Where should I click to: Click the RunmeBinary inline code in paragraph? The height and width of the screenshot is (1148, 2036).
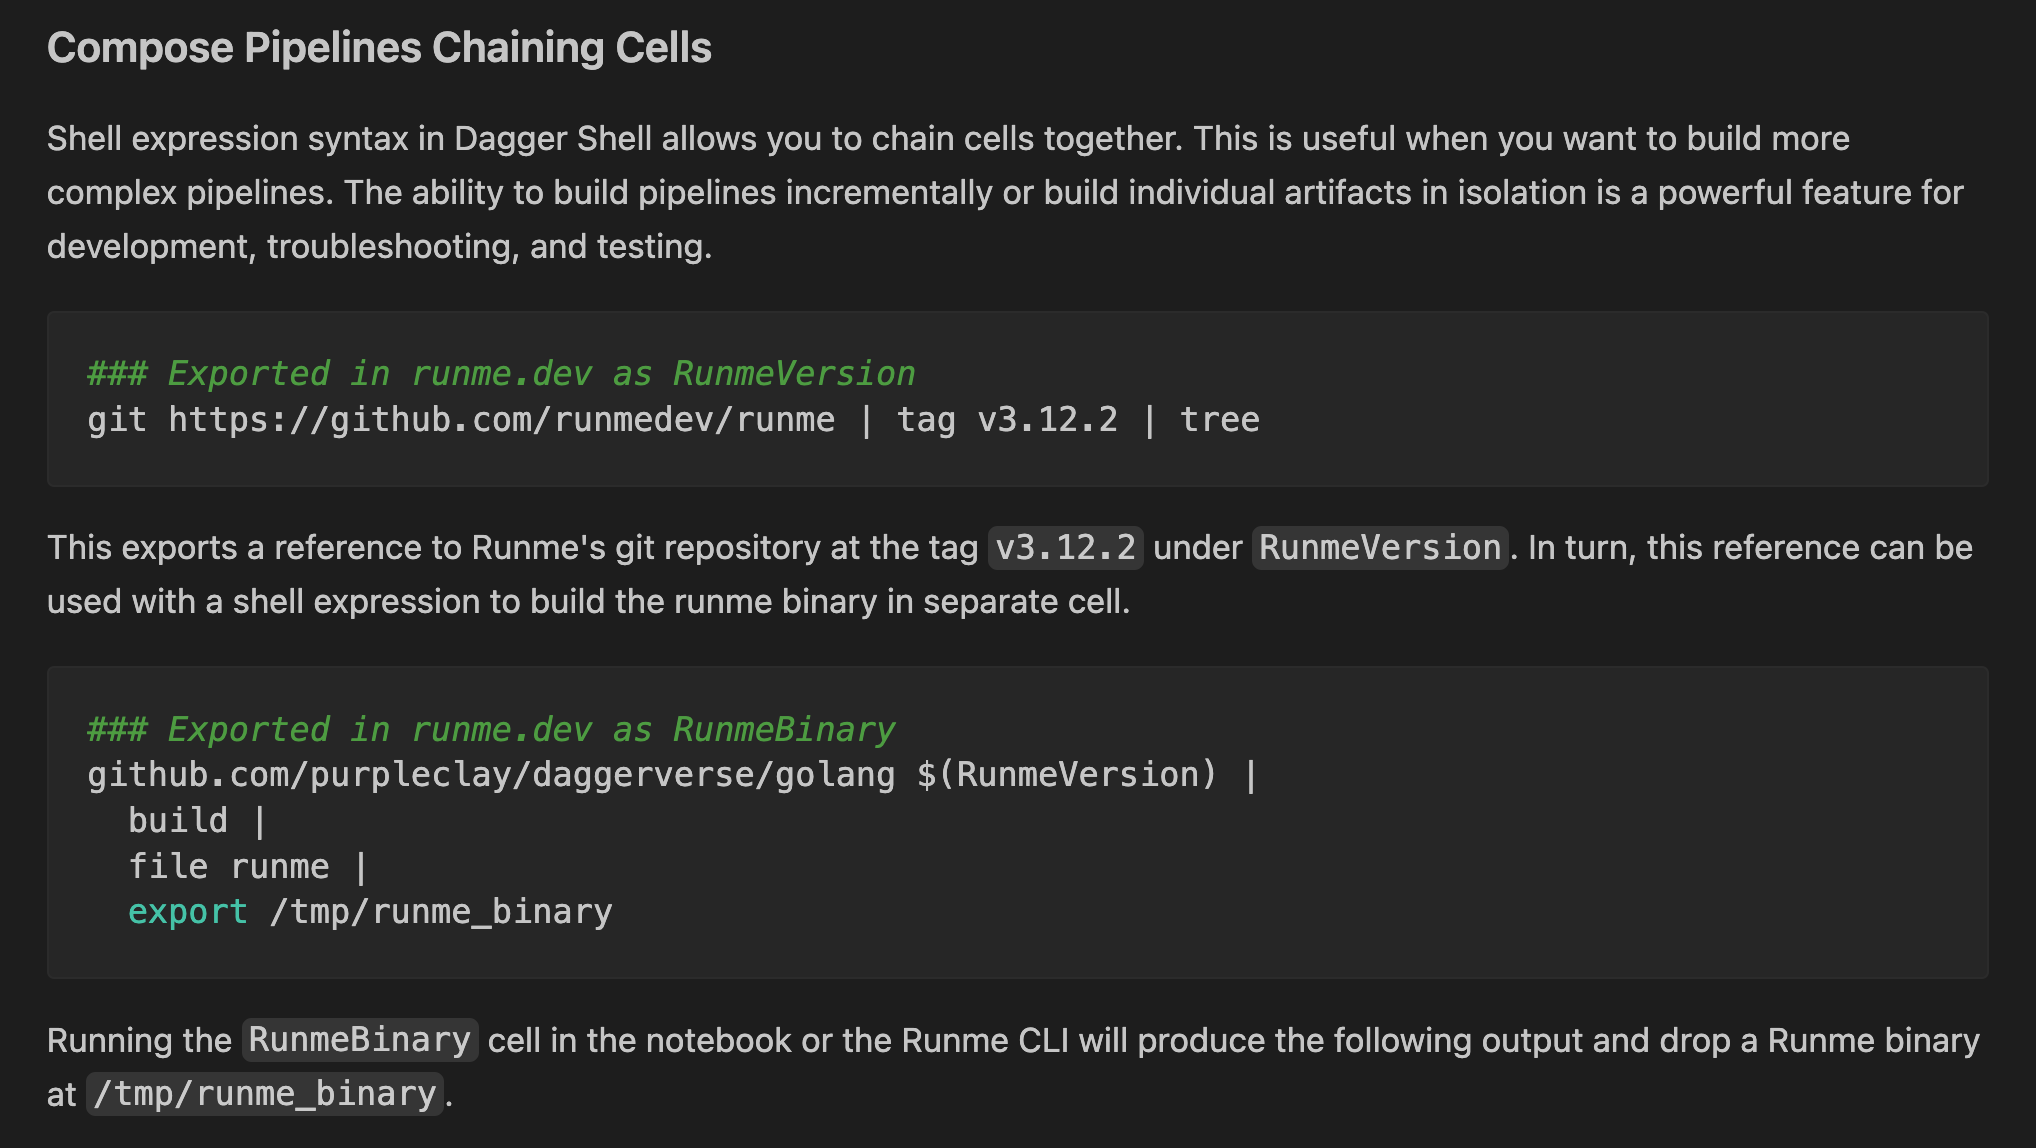(360, 1040)
